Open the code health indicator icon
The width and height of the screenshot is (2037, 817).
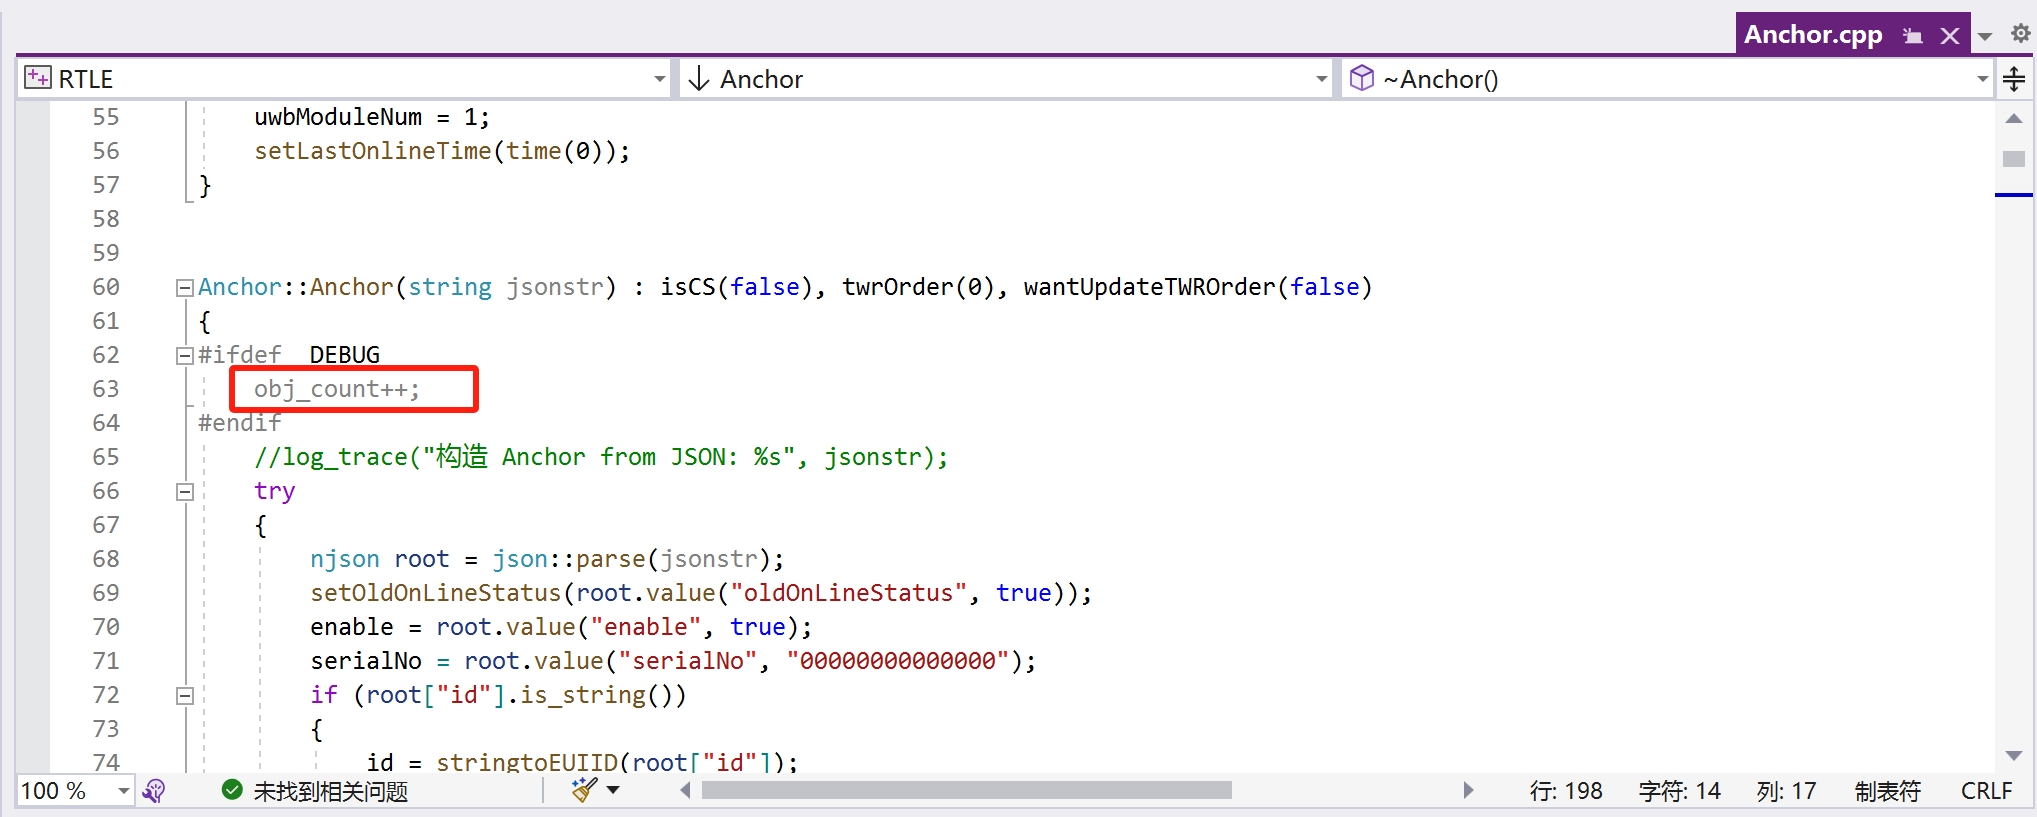pos(154,791)
